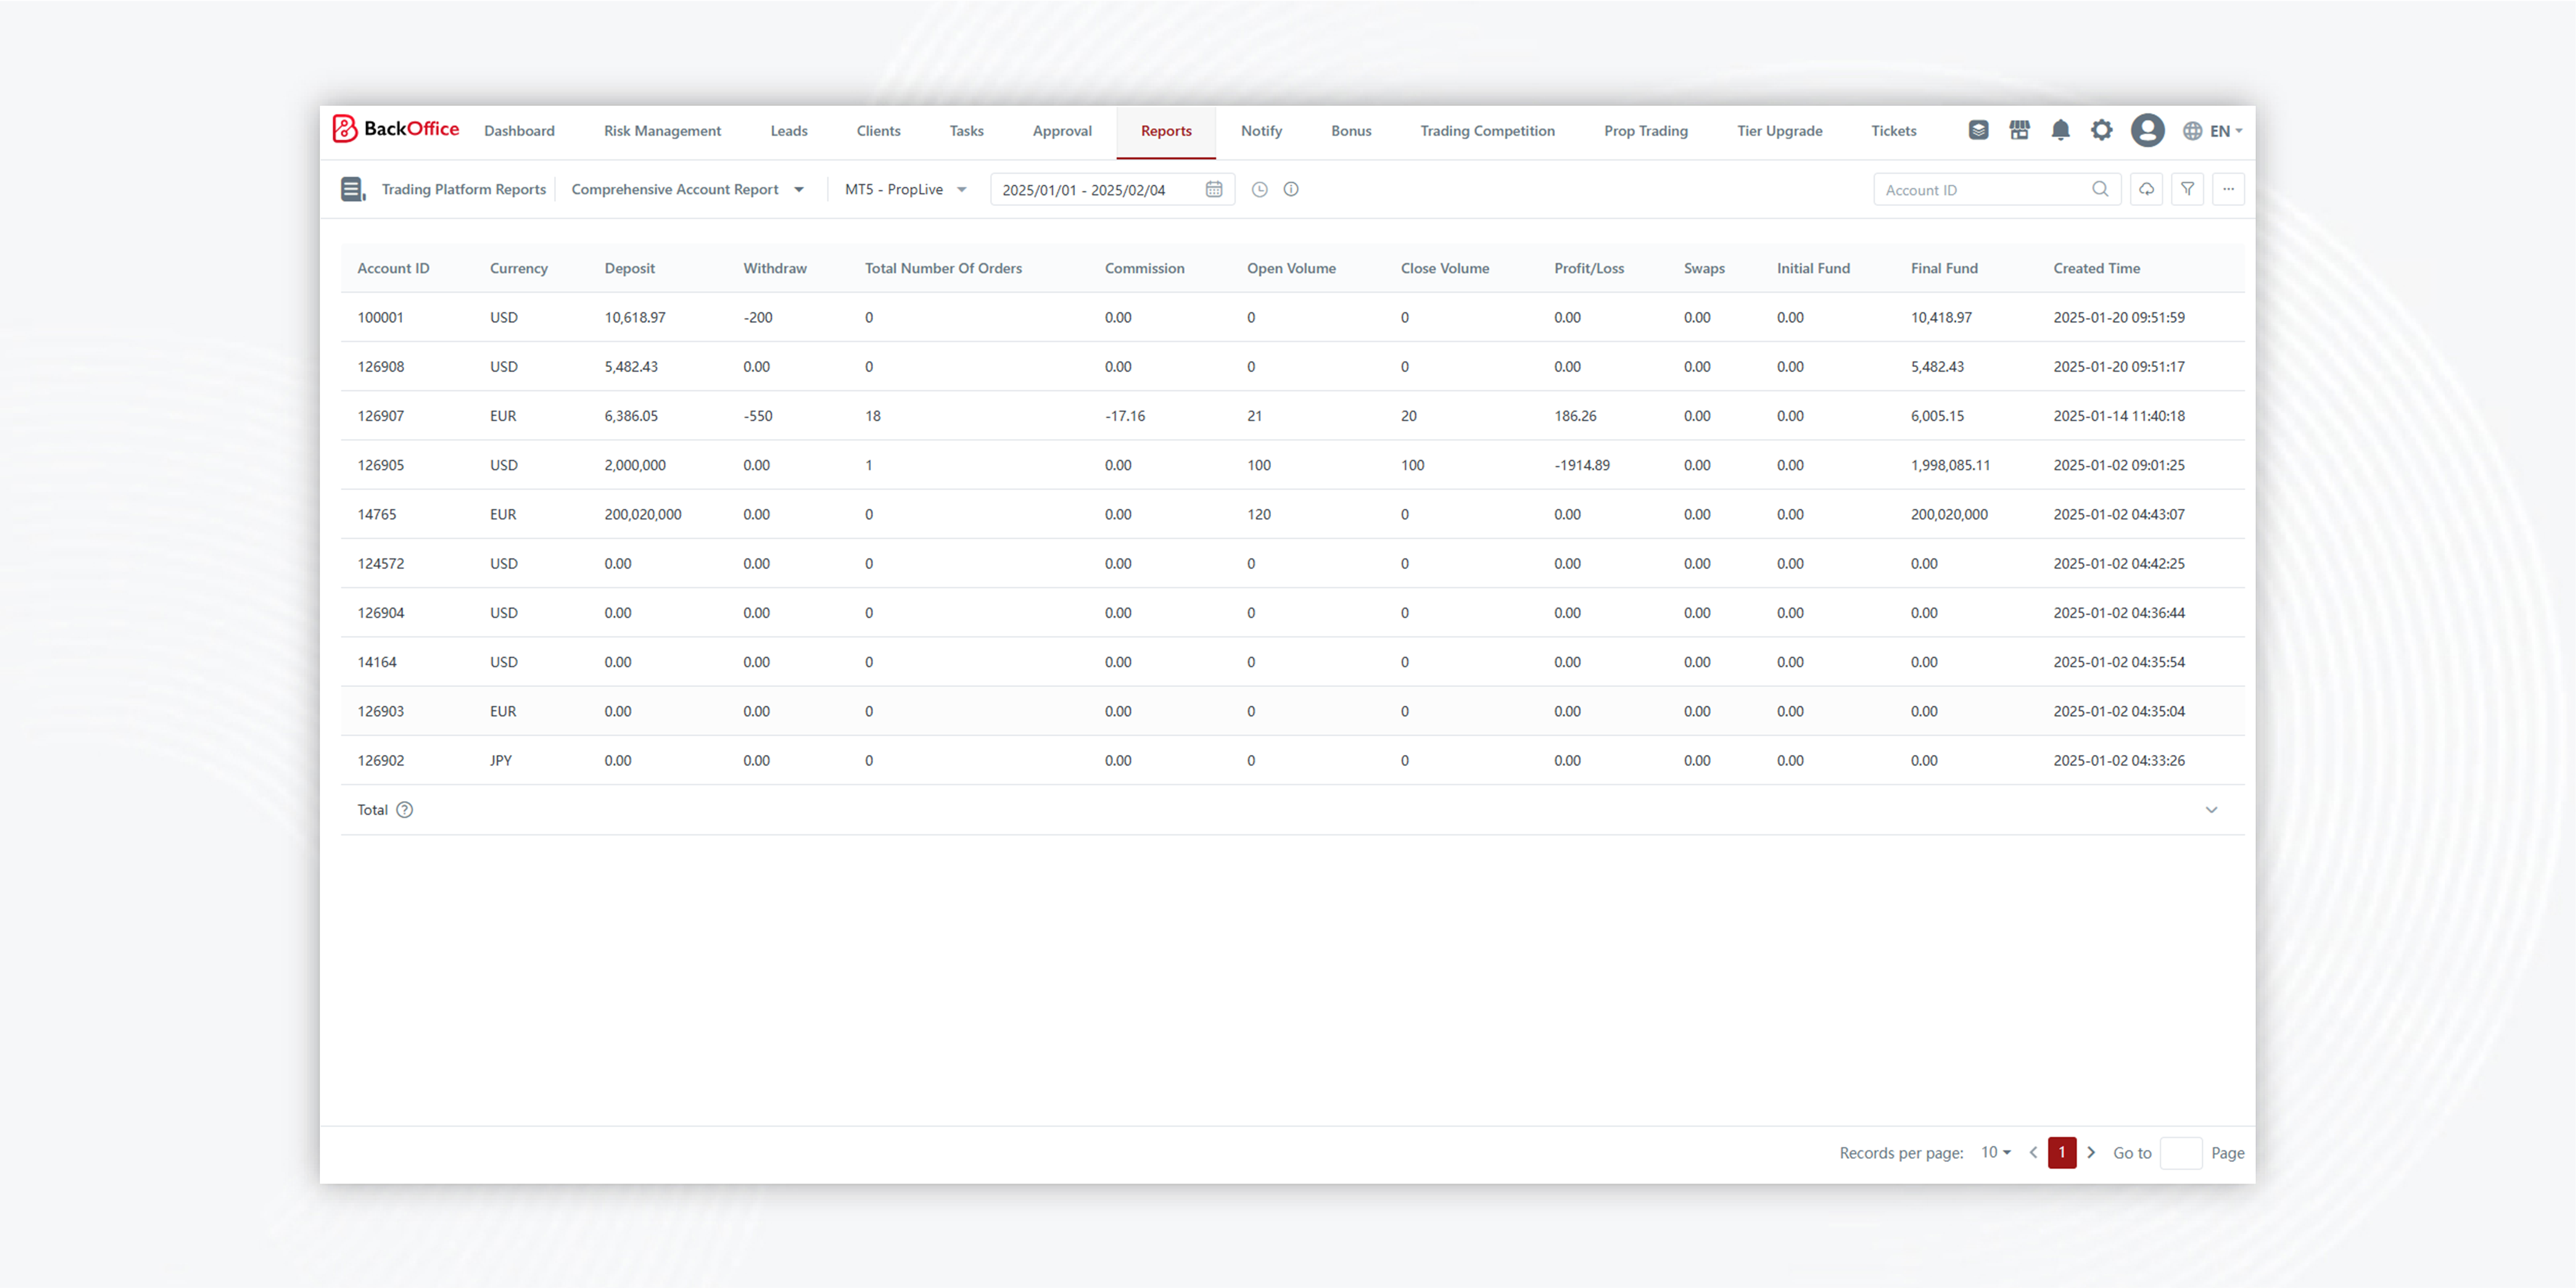This screenshot has height=1288, width=2576.
Task: Open the Approval tab
Action: tap(1062, 131)
